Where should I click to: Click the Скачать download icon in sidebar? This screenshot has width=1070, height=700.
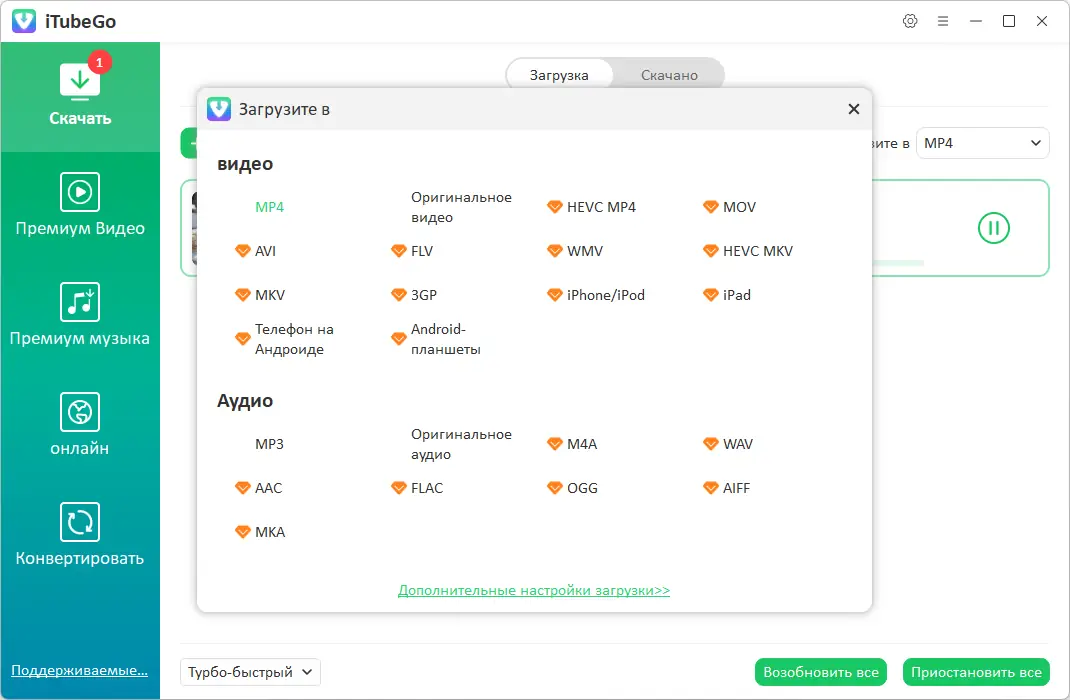80,82
